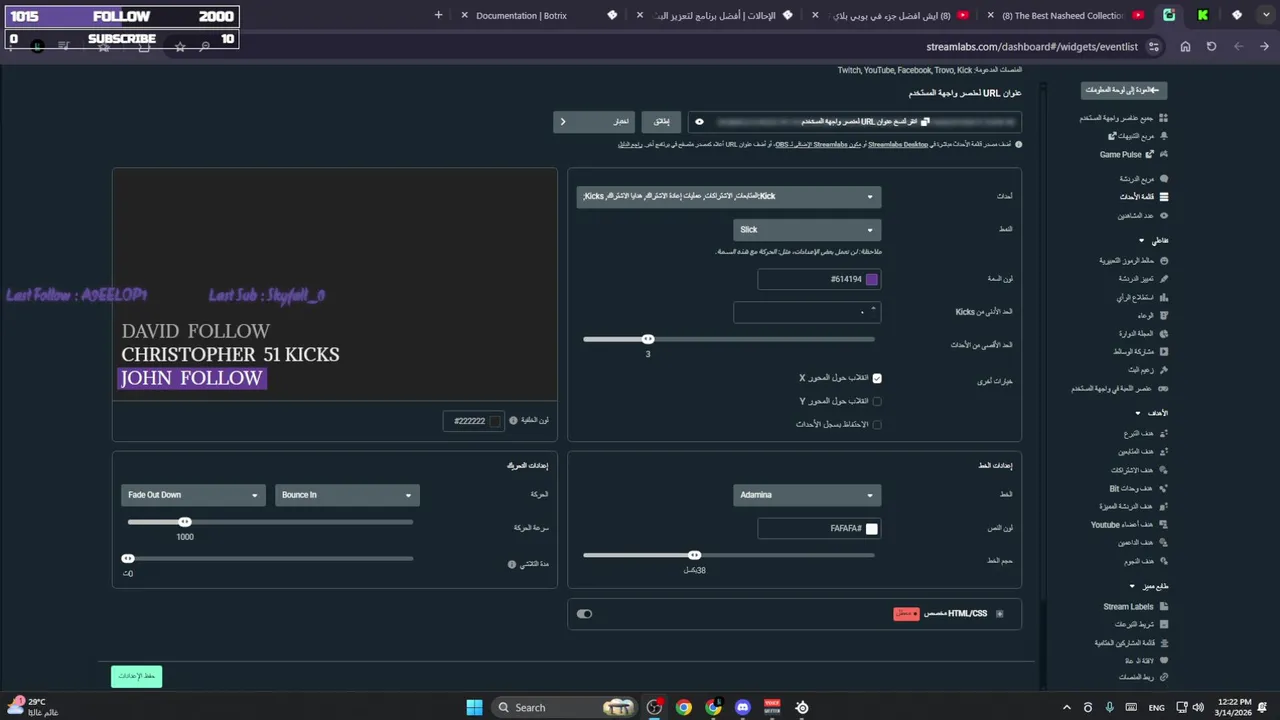
Task: Click the green save settings button
Action: point(136,676)
